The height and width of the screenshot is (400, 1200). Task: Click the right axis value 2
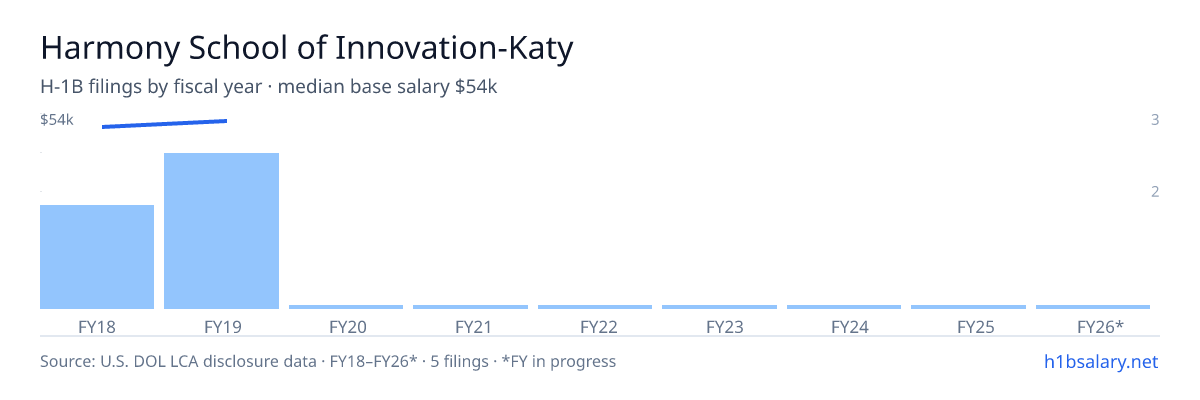click(1155, 192)
